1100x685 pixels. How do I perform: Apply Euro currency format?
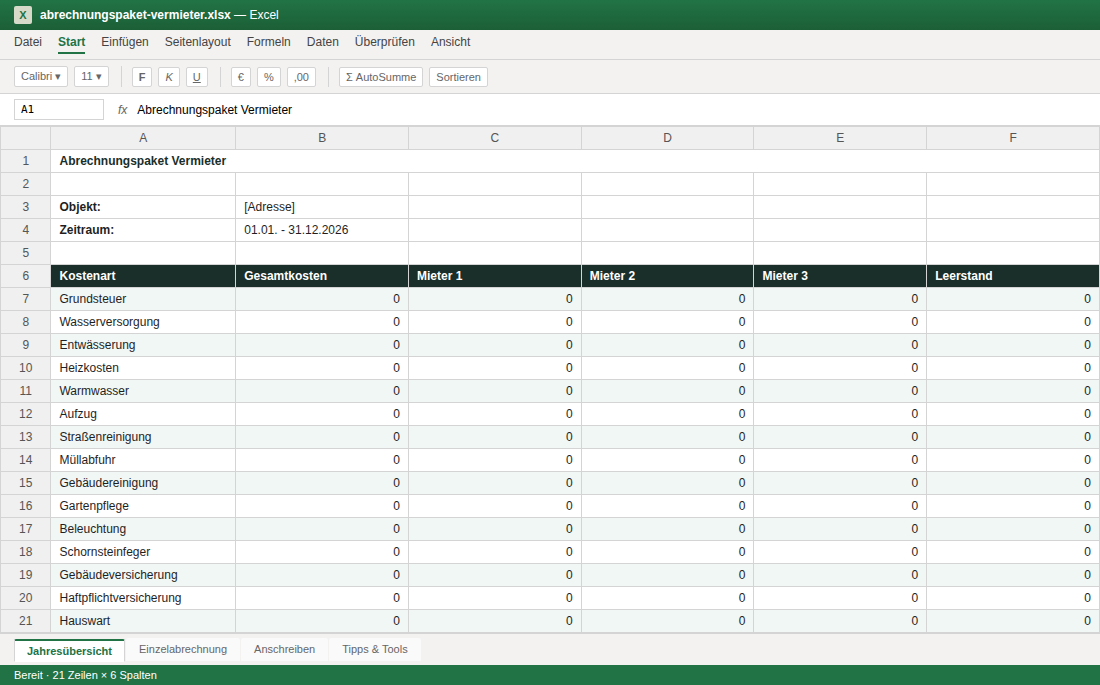[x=241, y=77]
